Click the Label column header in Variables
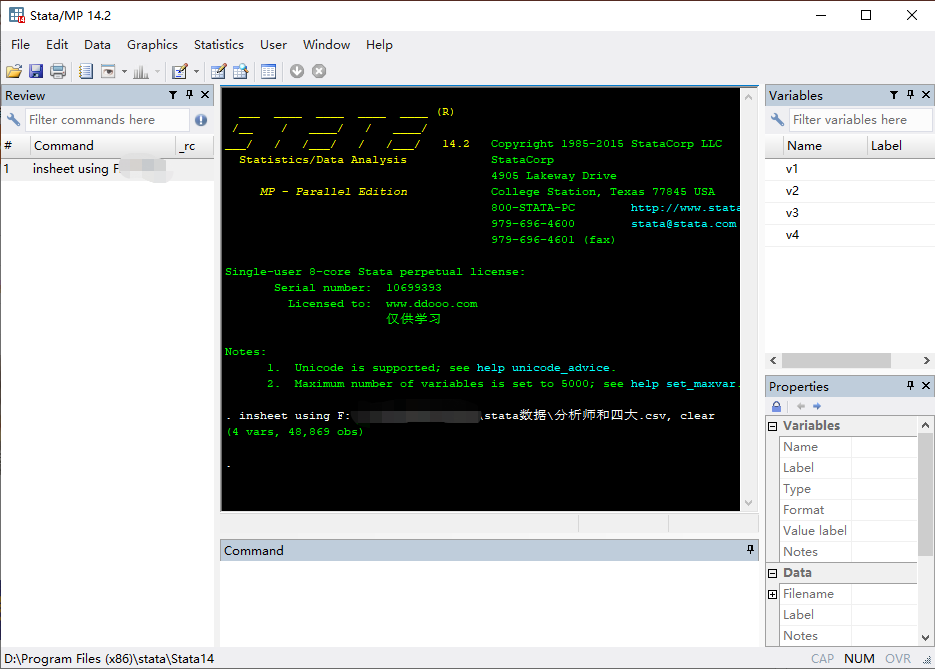 [900, 146]
